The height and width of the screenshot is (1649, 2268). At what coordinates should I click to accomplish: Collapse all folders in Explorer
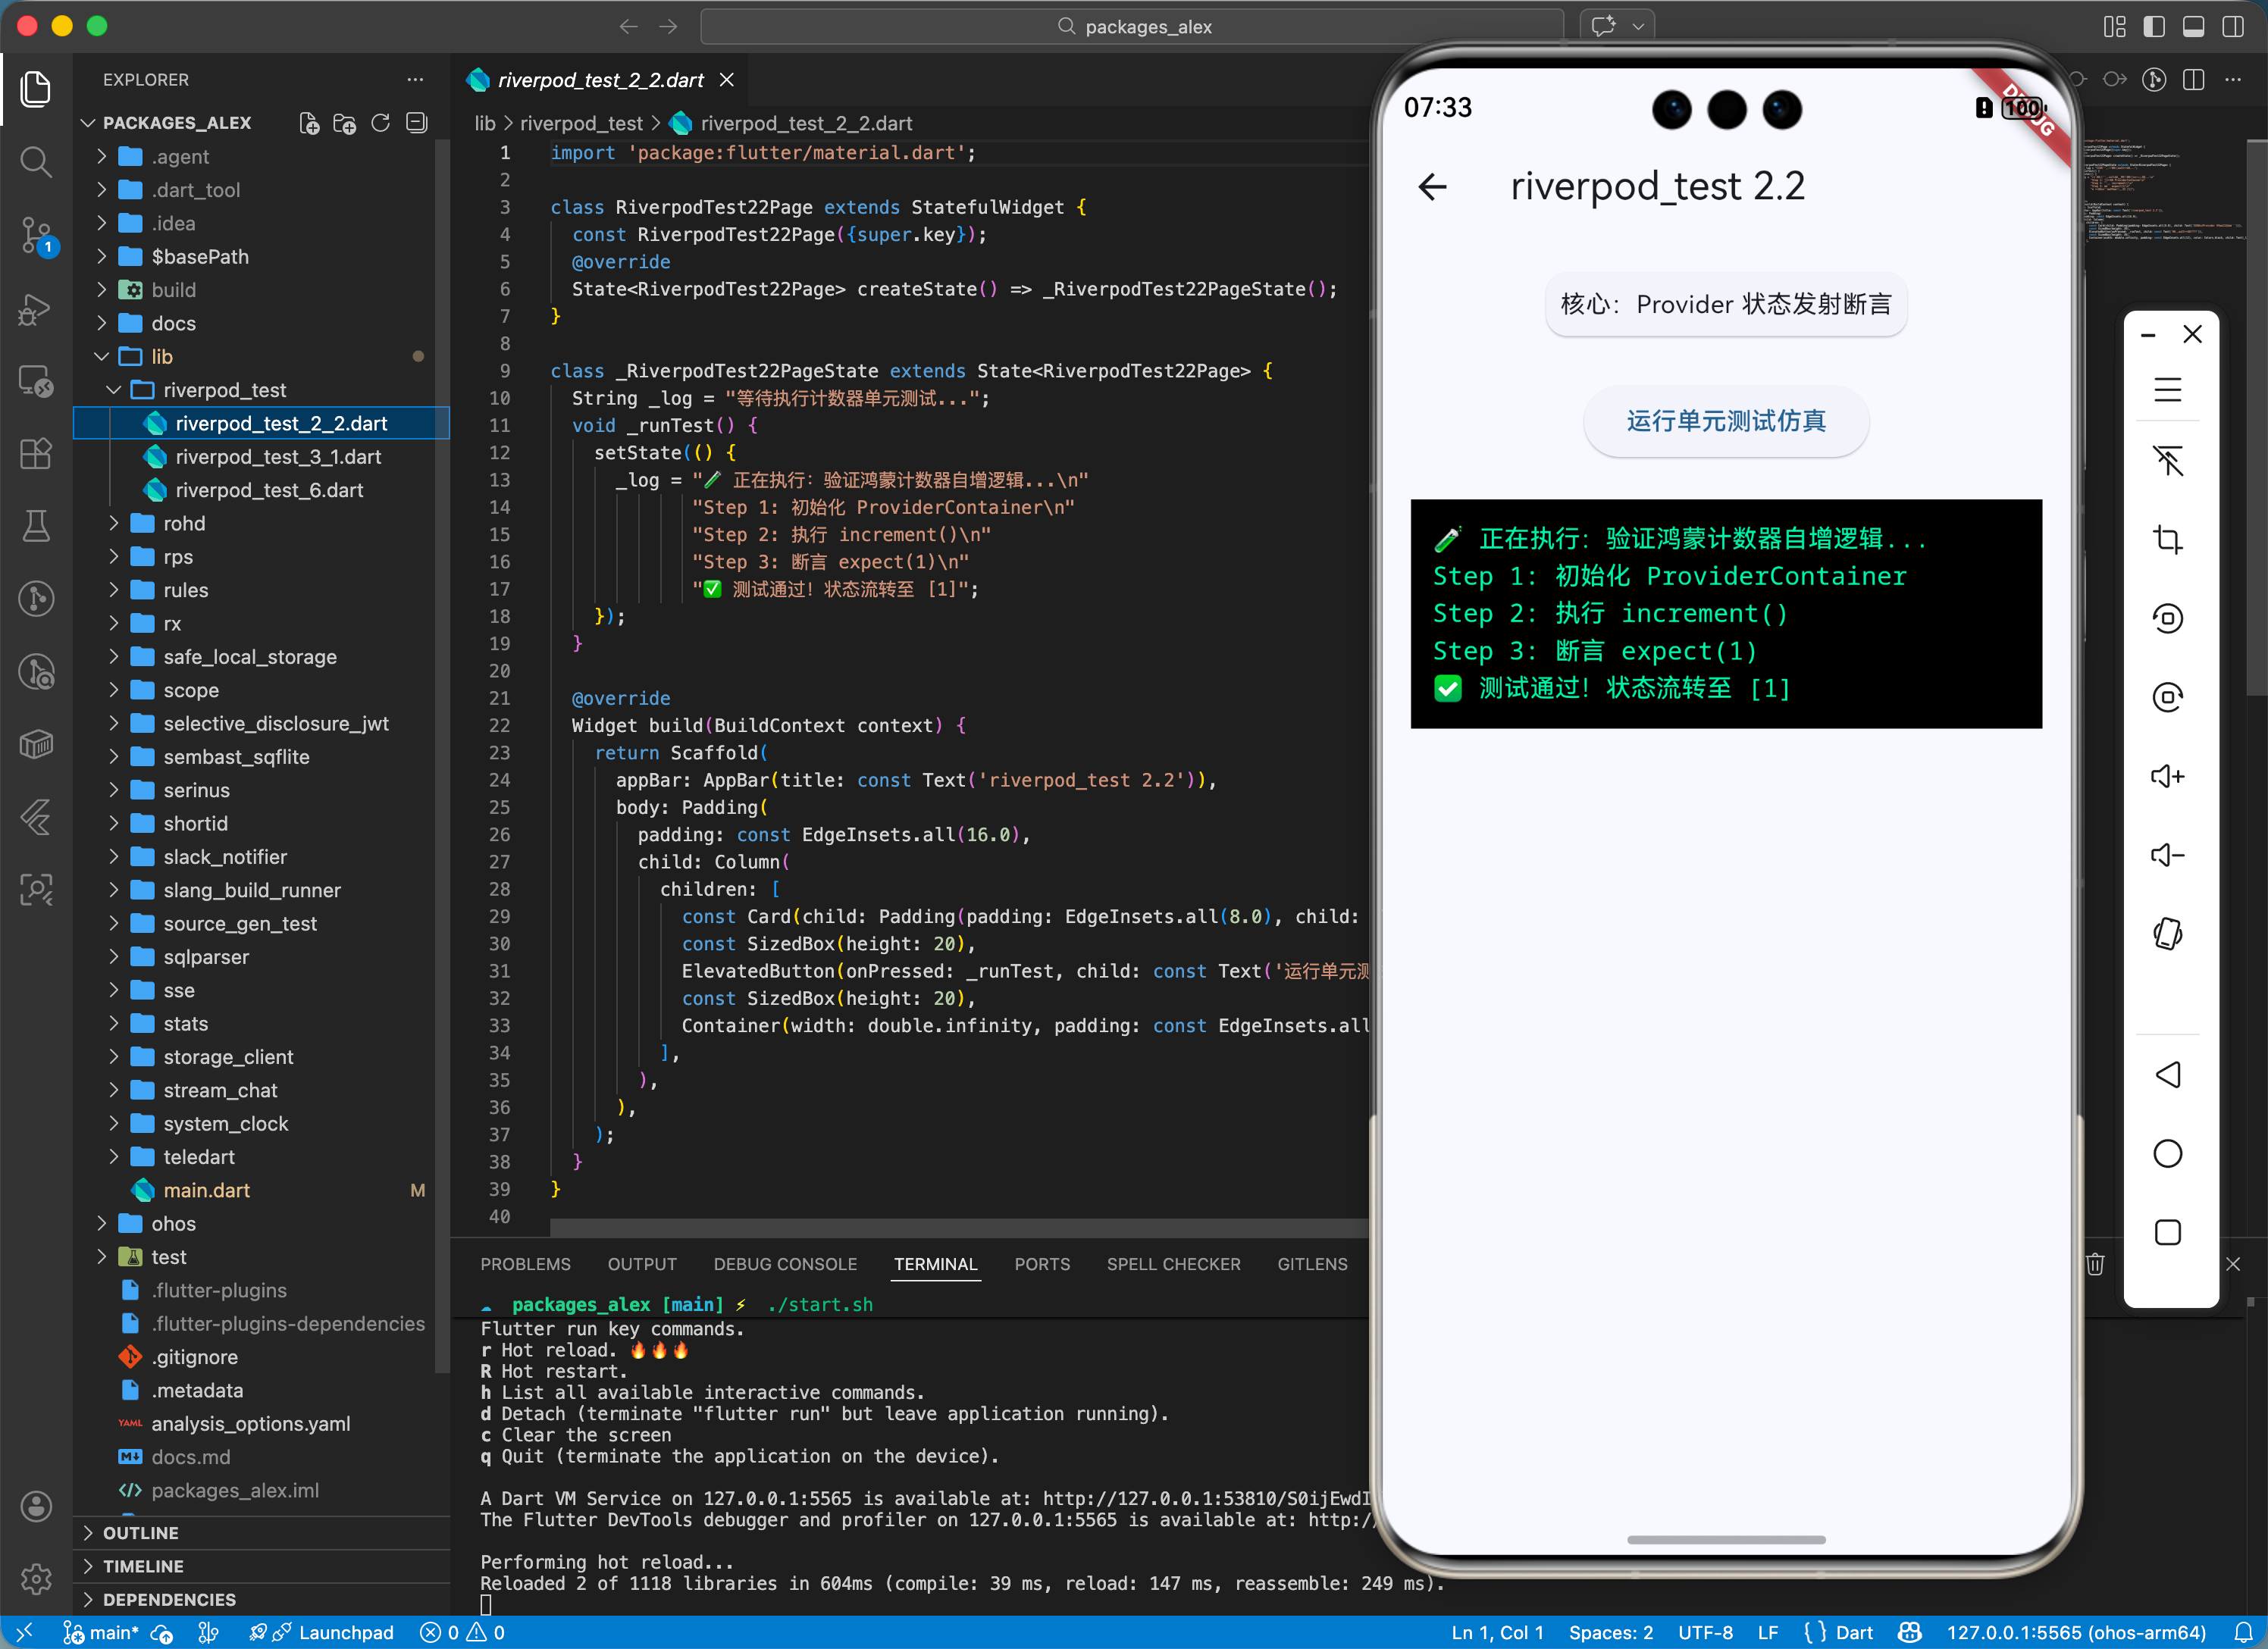pos(417,123)
